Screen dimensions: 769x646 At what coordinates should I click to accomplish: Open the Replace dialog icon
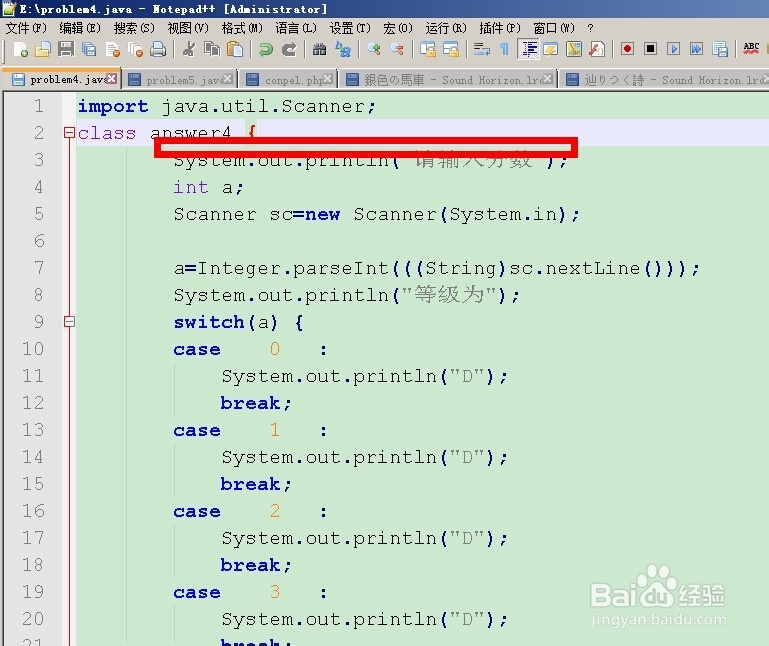(343, 50)
